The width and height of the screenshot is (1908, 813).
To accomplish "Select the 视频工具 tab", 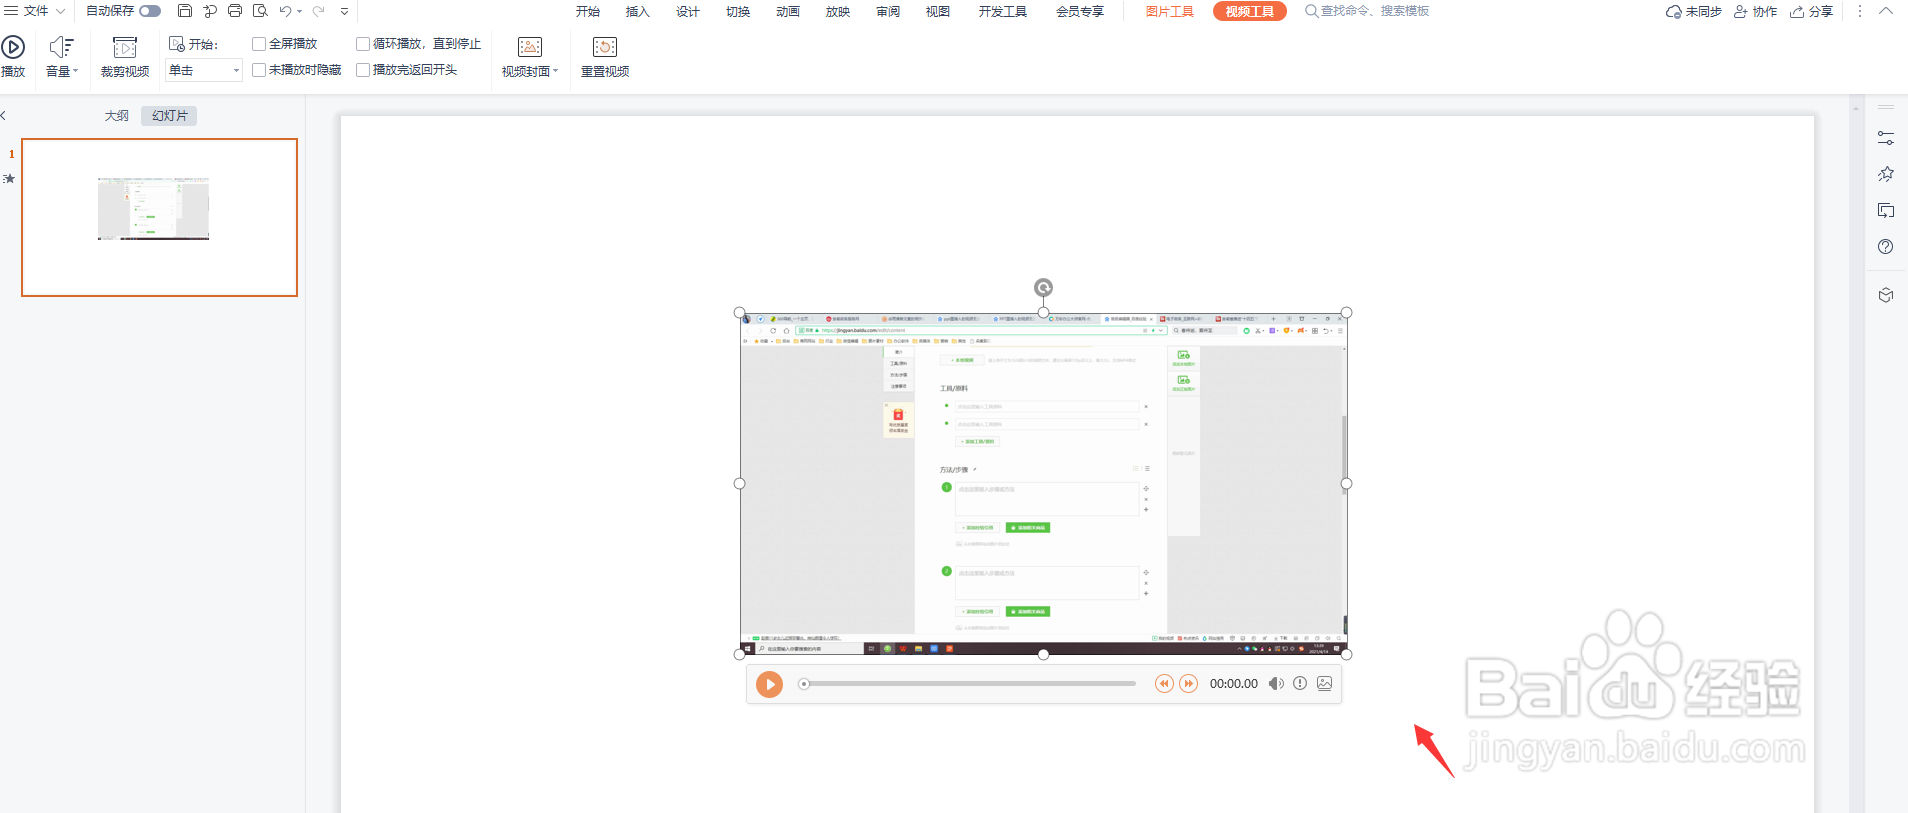I will click(1250, 11).
